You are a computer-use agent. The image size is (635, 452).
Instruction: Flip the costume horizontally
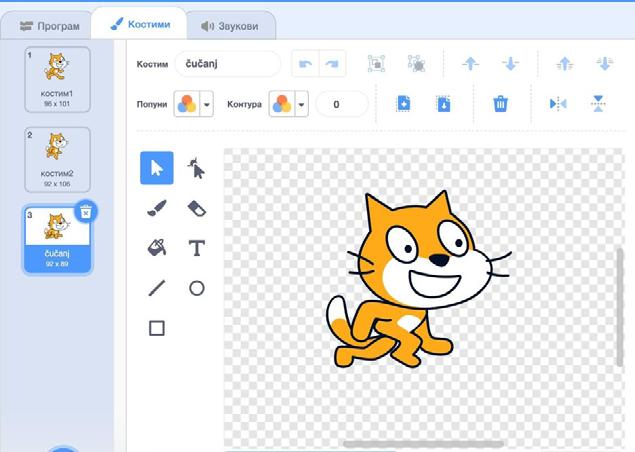pos(558,104)
